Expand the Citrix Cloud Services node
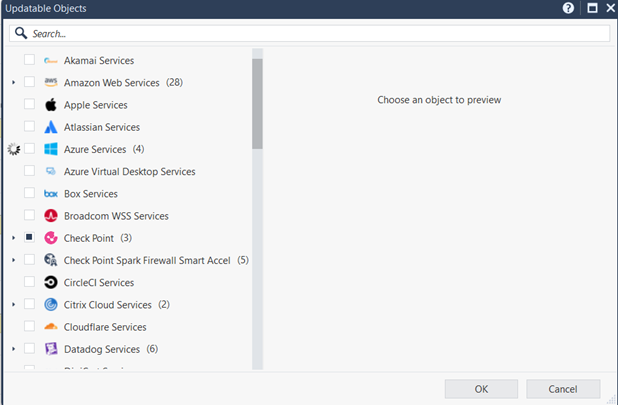The height and width of the screenshot is (405, 618). point(13,305)
